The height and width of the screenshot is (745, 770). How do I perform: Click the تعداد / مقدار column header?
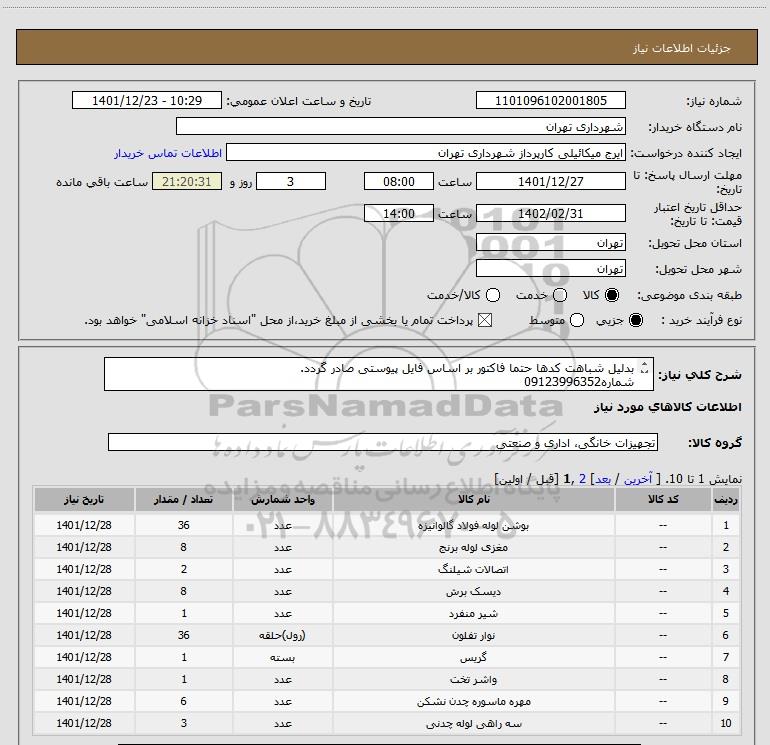184,499
